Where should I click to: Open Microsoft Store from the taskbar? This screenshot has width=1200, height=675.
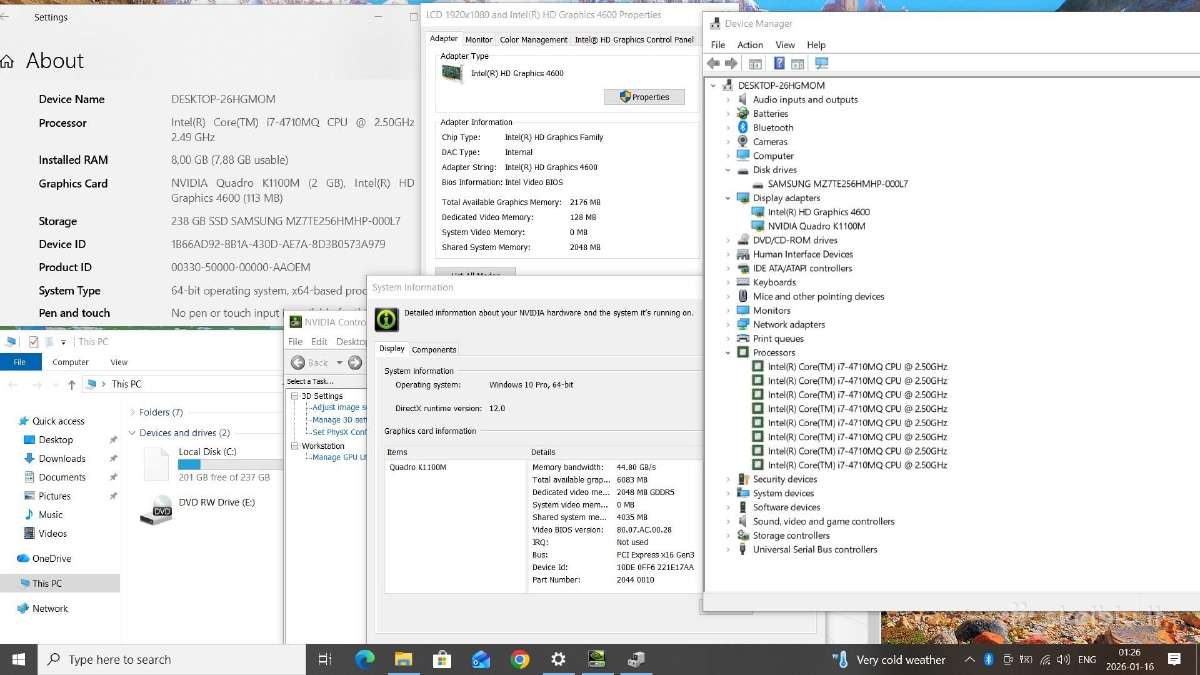click(x=442, y=659)
